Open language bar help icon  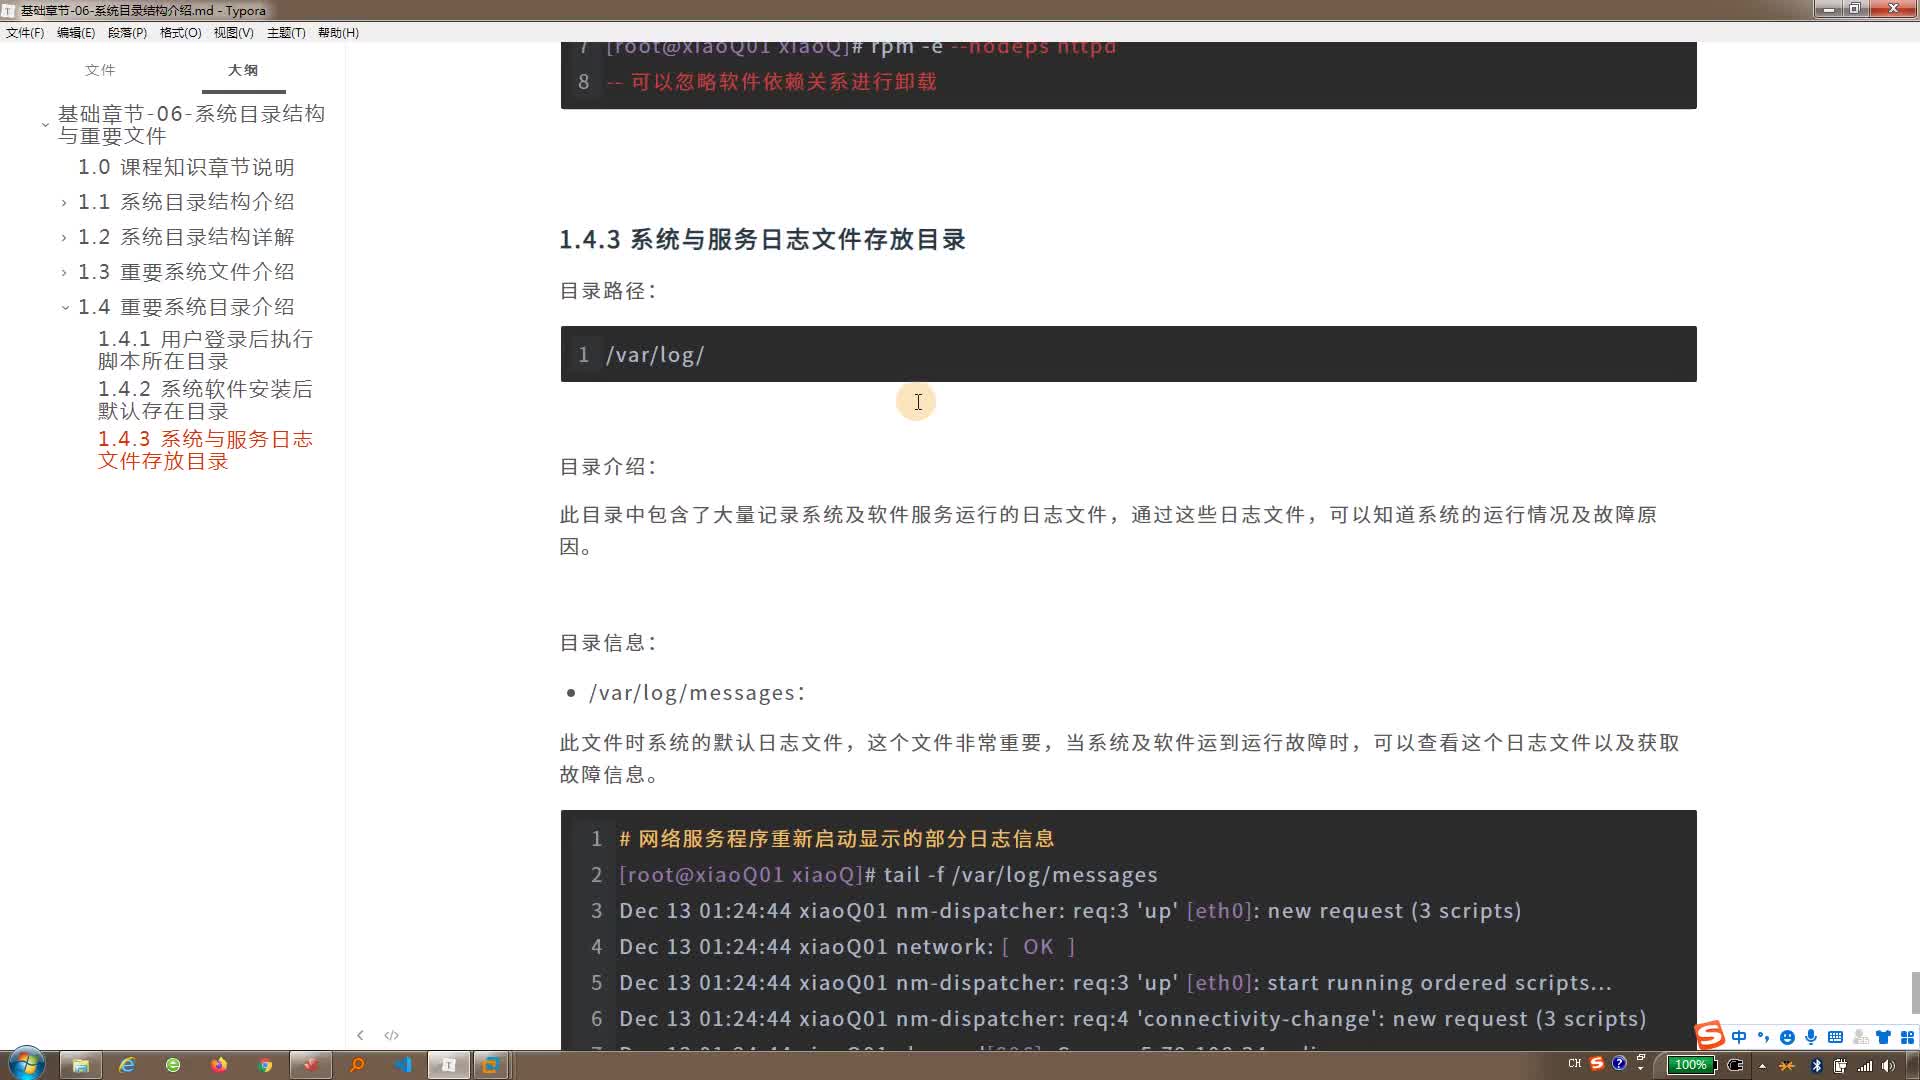(x=1620, y=1063)
